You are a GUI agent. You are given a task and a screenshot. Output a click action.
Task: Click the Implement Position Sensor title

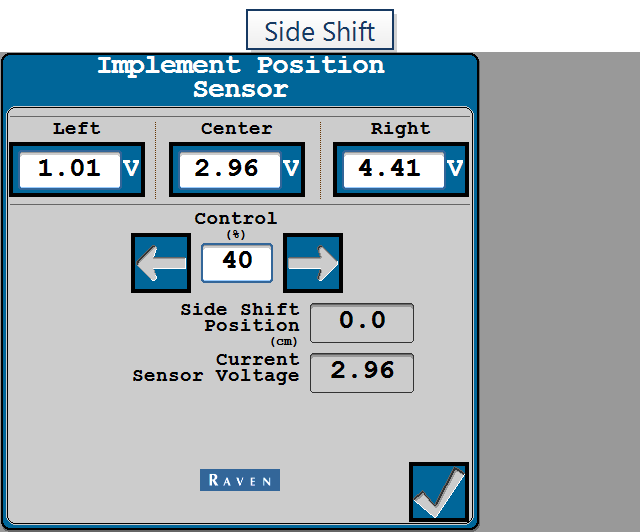pyautogui.click(x=241, y=77)
